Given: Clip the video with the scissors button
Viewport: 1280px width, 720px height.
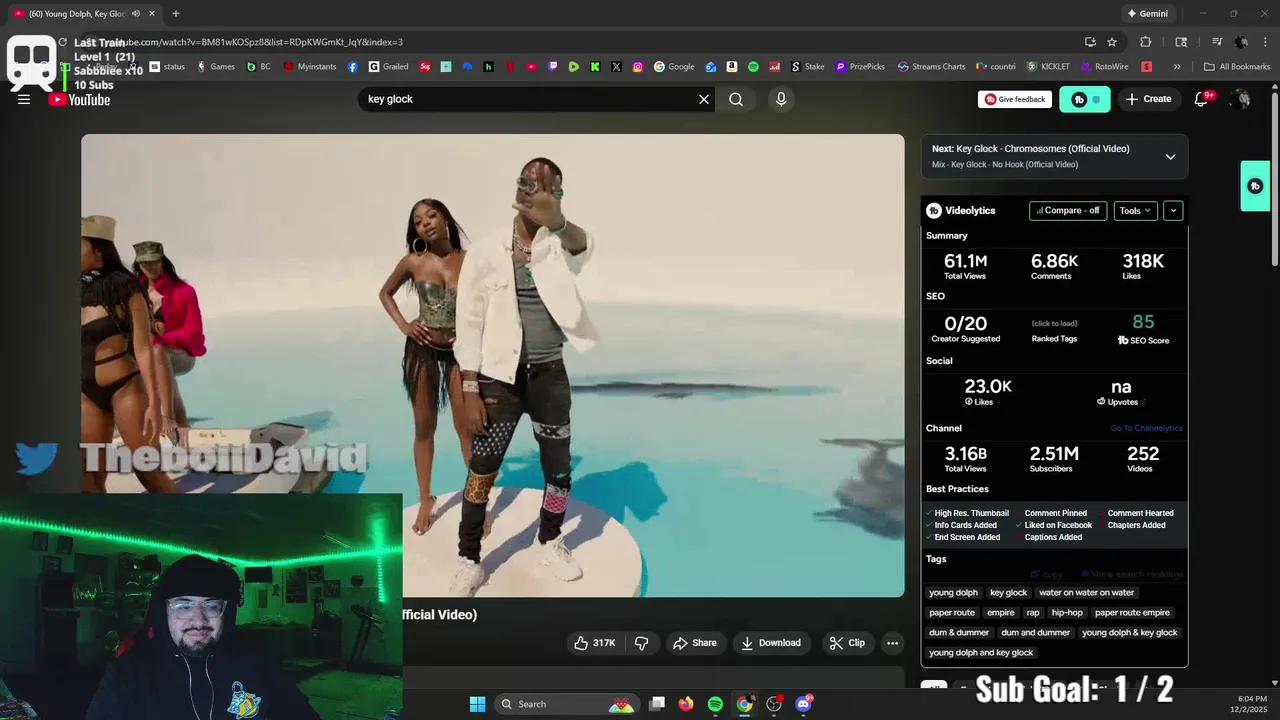Looking at the screenshot, I should tap(847, 643).
